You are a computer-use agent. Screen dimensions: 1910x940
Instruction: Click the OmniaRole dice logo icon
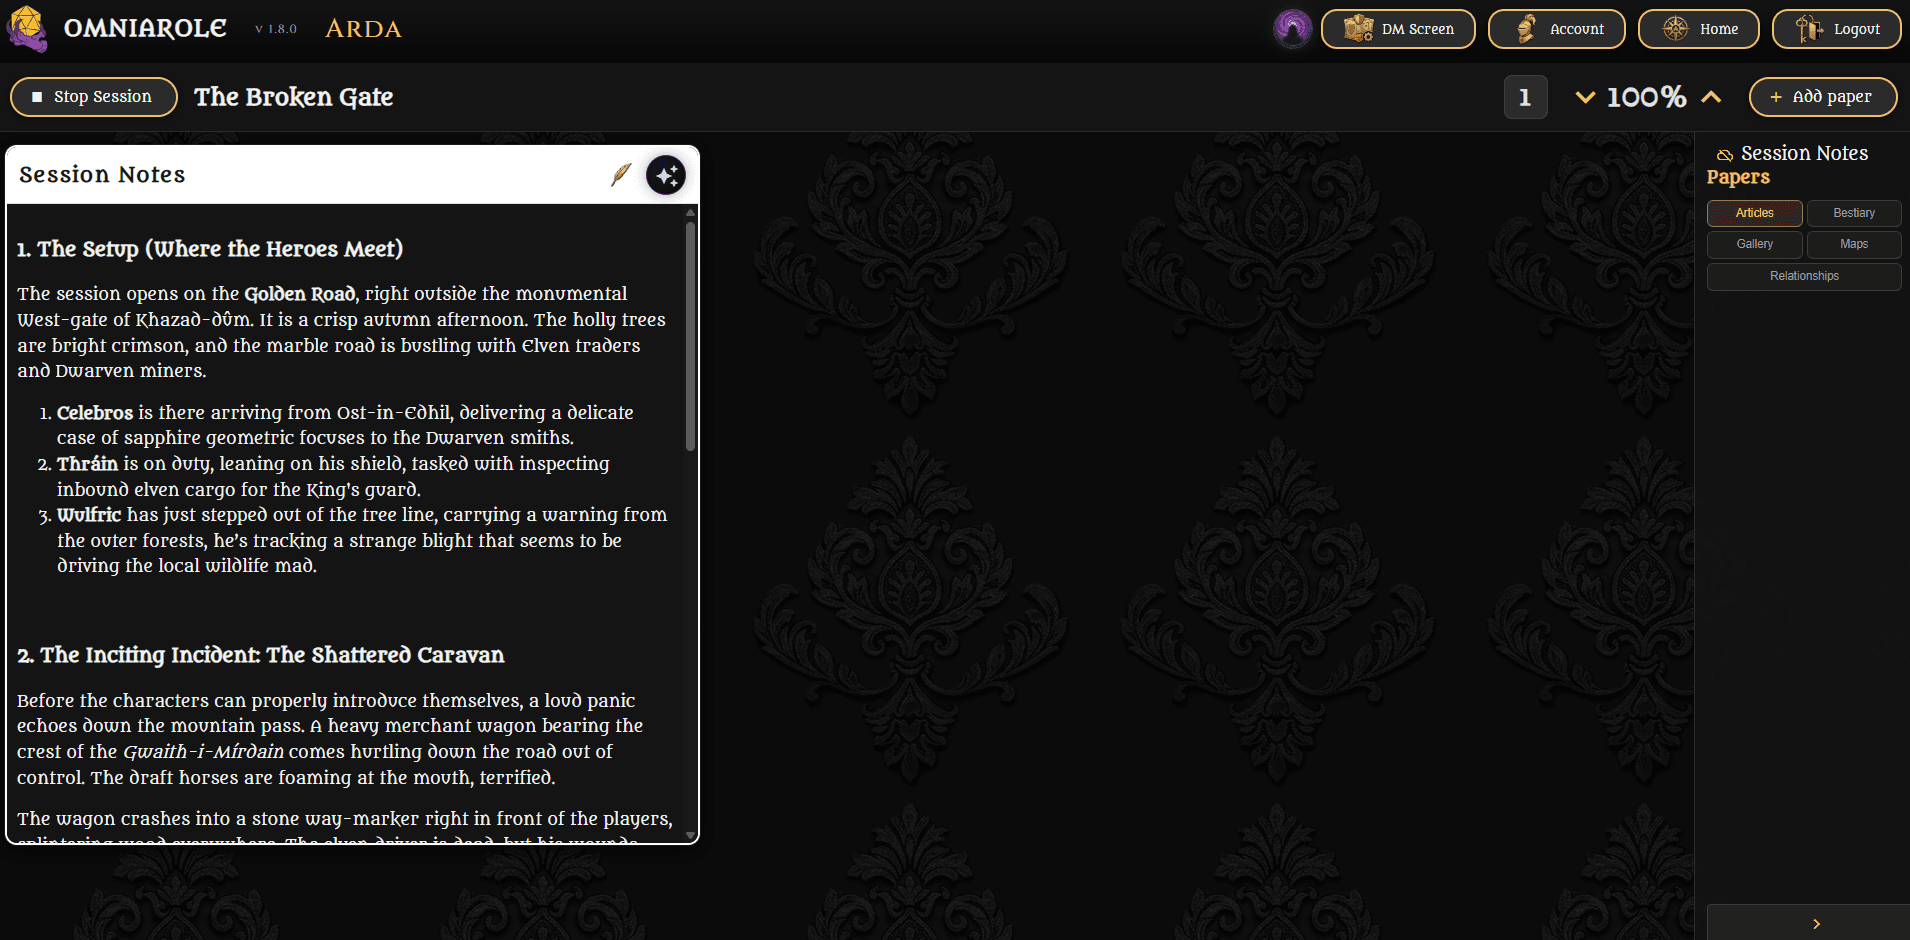[x=27, y=28]
